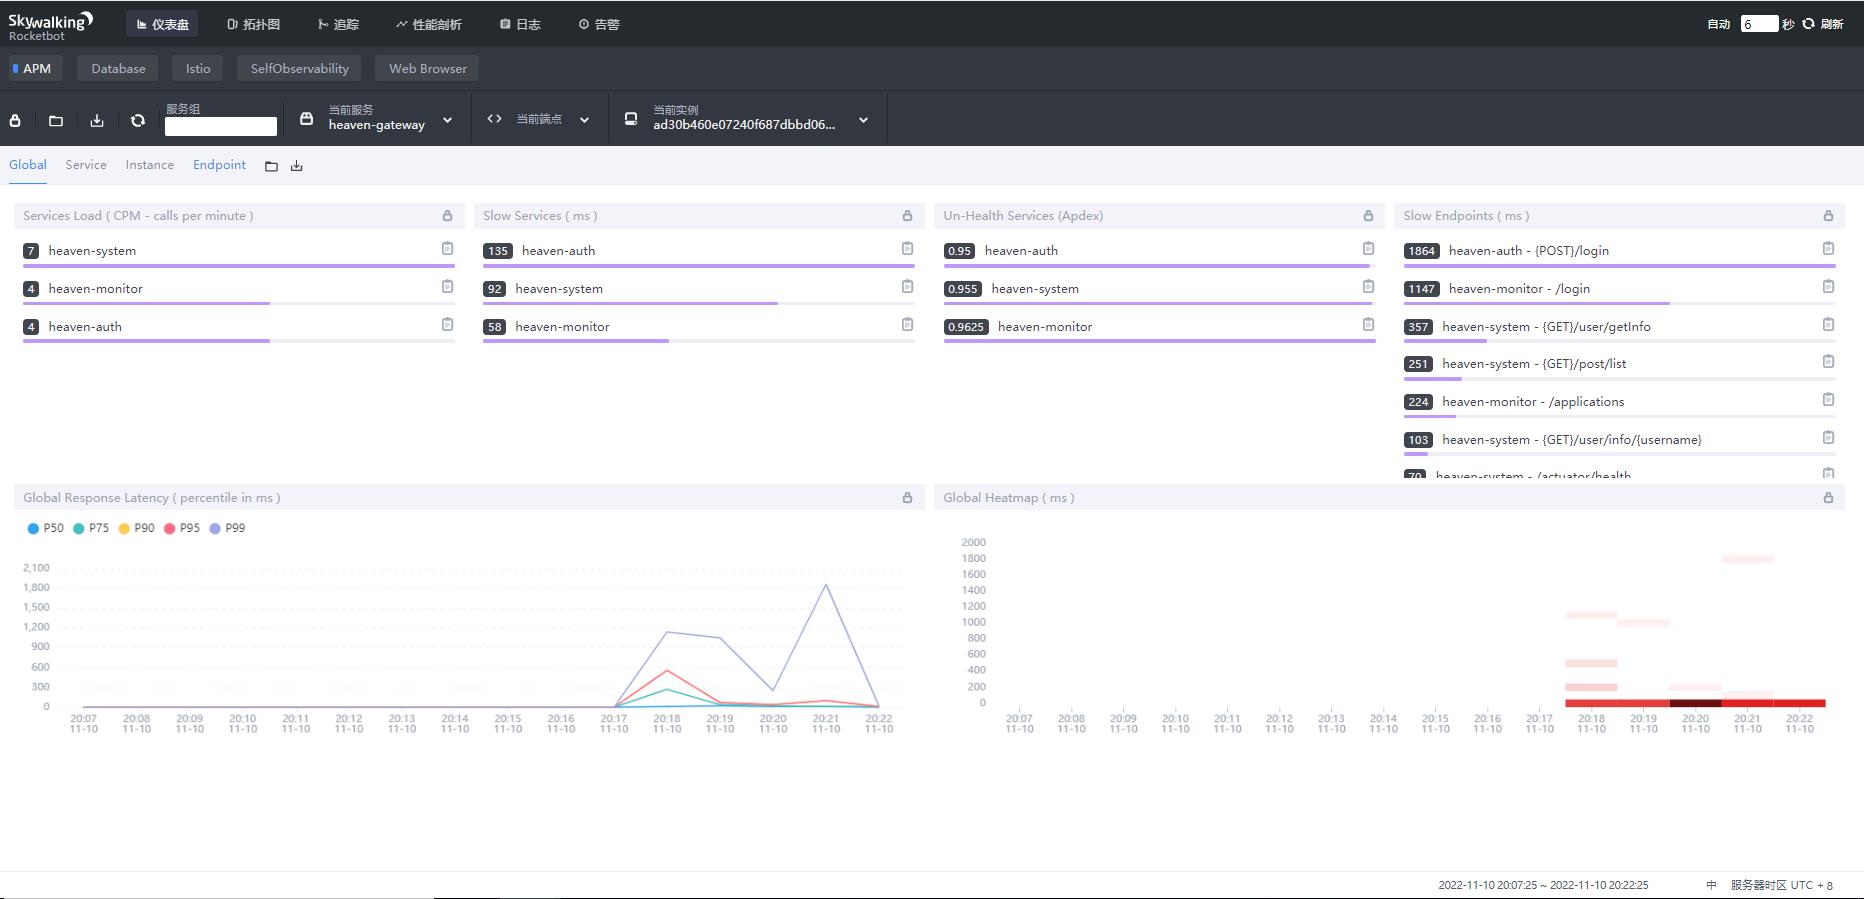Image resolution: width=1864 pixels, height=899 pixels.
Task: Click the dark red heatmap cell at 20:20
Action: point(1695,703)
